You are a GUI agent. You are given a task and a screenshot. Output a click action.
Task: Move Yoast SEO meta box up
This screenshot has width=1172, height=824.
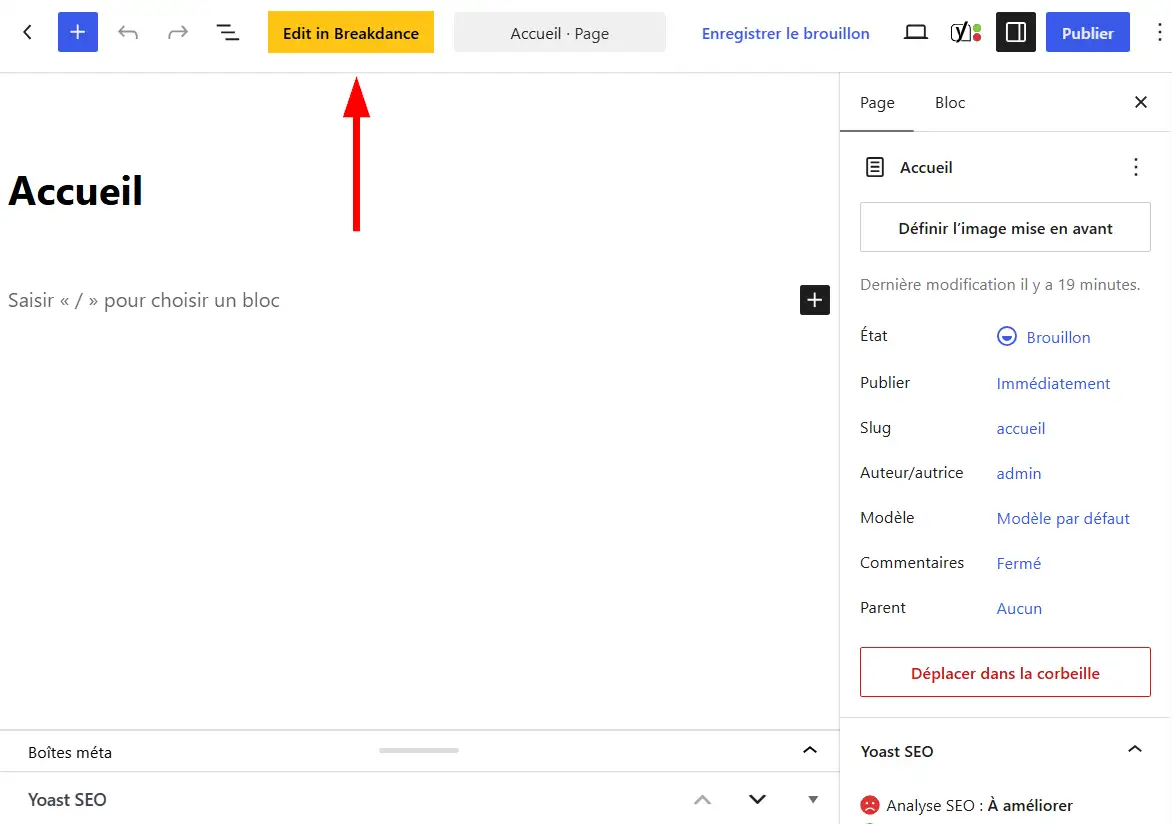point(702,799)
